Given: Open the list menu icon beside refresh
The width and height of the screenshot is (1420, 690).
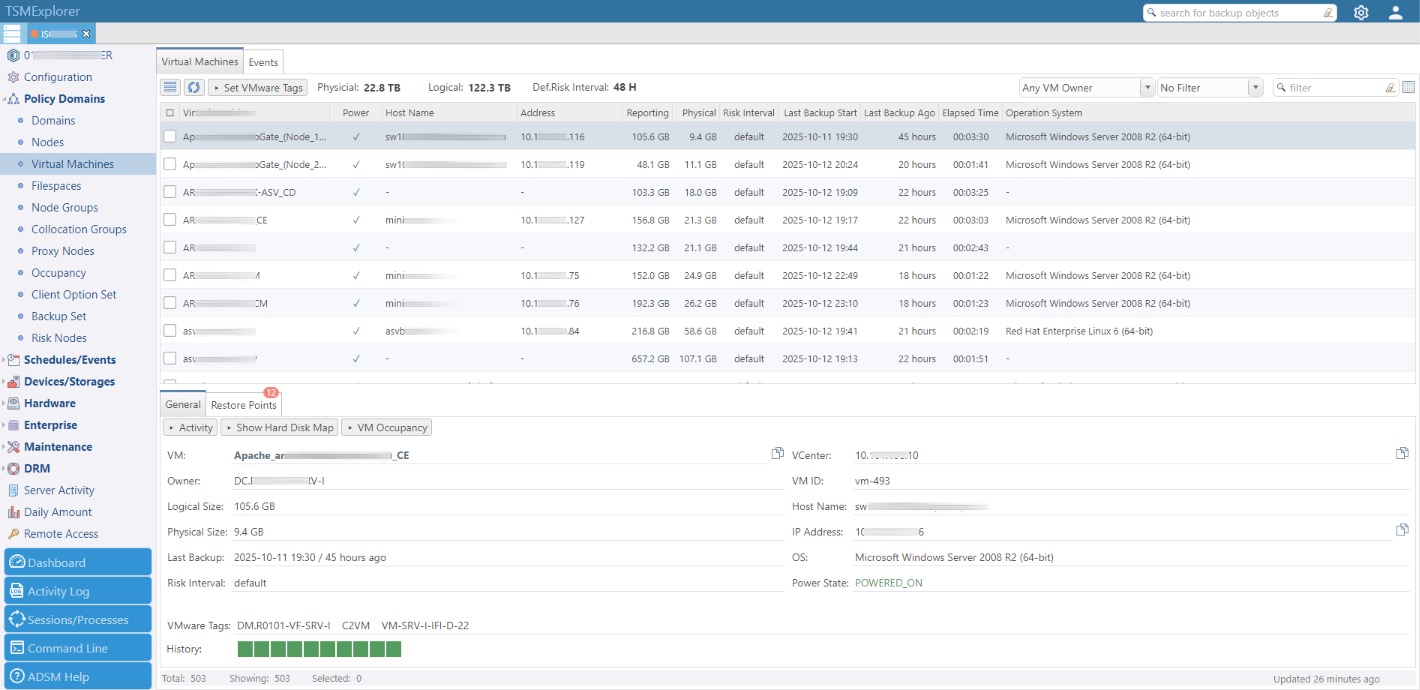Looking at the screenshot, I should click(171, 88).
